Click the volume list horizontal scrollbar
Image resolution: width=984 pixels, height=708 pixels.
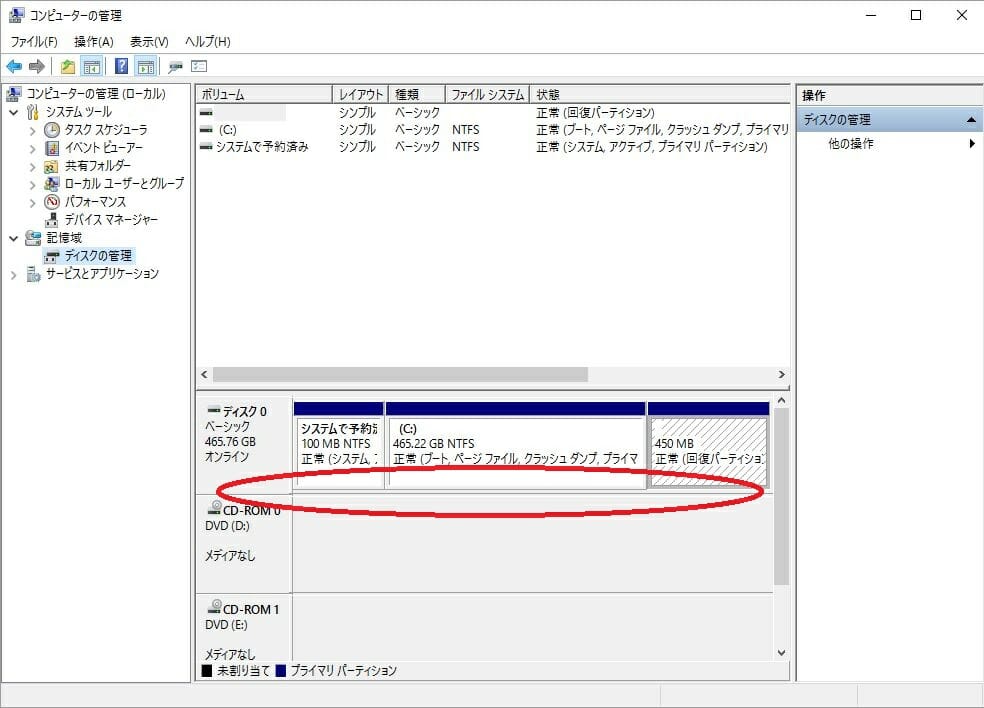400,374
